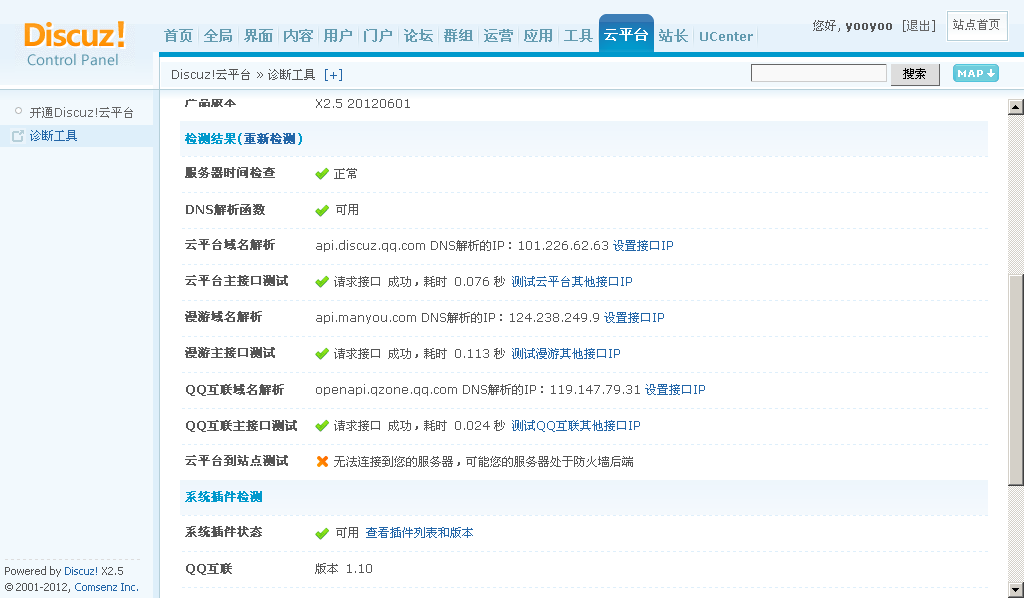Open the 站长 top menu
This screenshot has width=1024, height=598.
pos(673,36)
